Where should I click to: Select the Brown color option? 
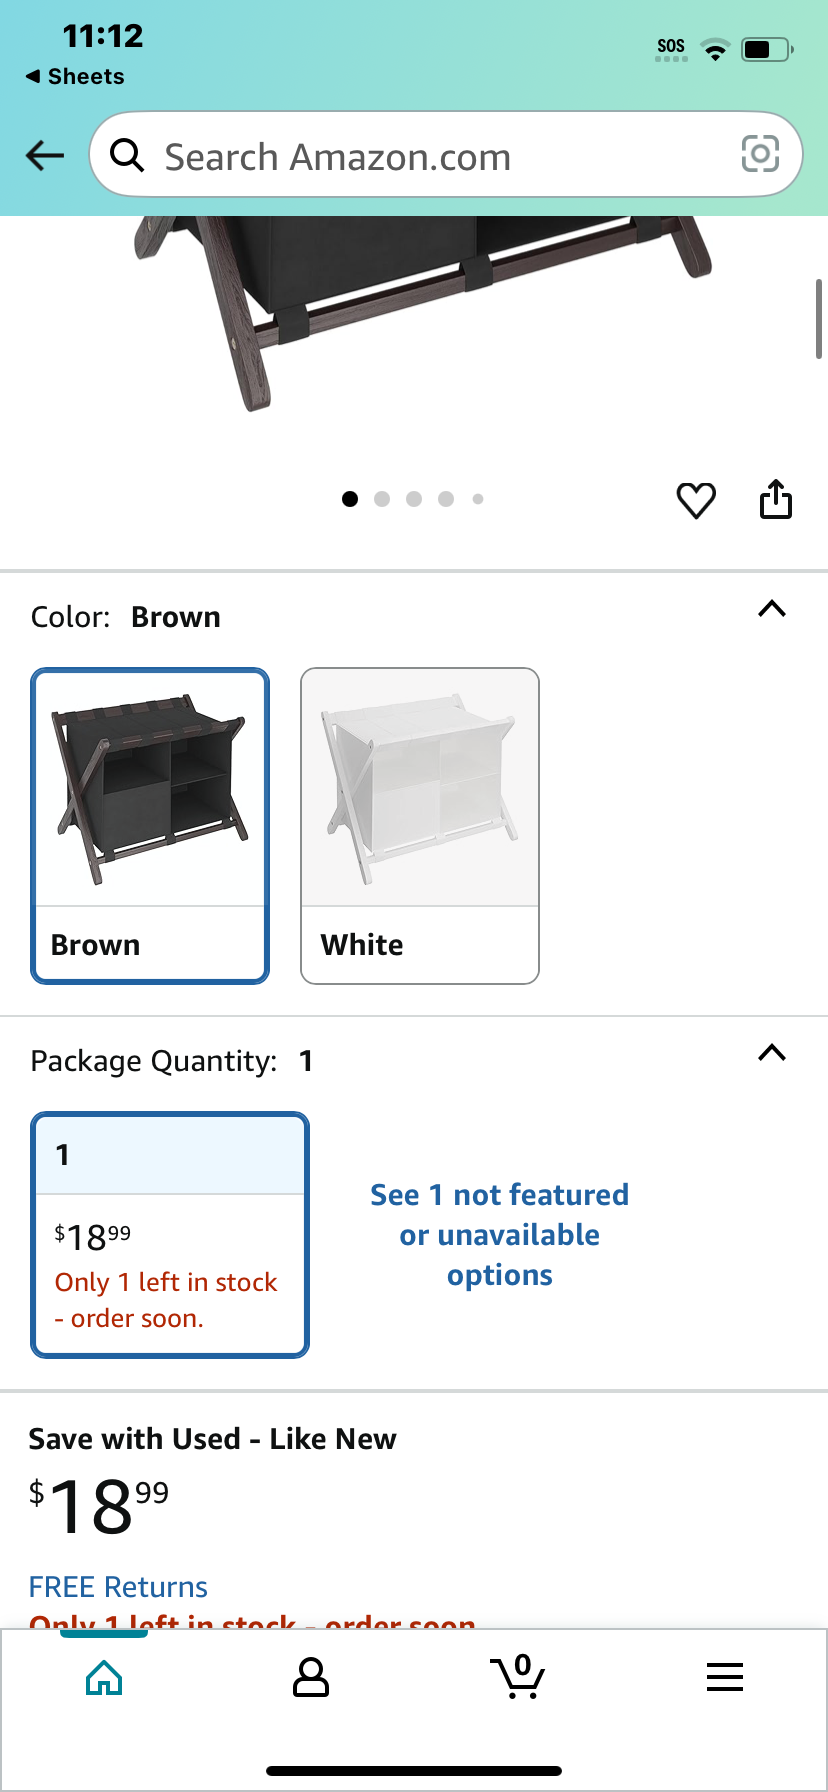(150, 826)
